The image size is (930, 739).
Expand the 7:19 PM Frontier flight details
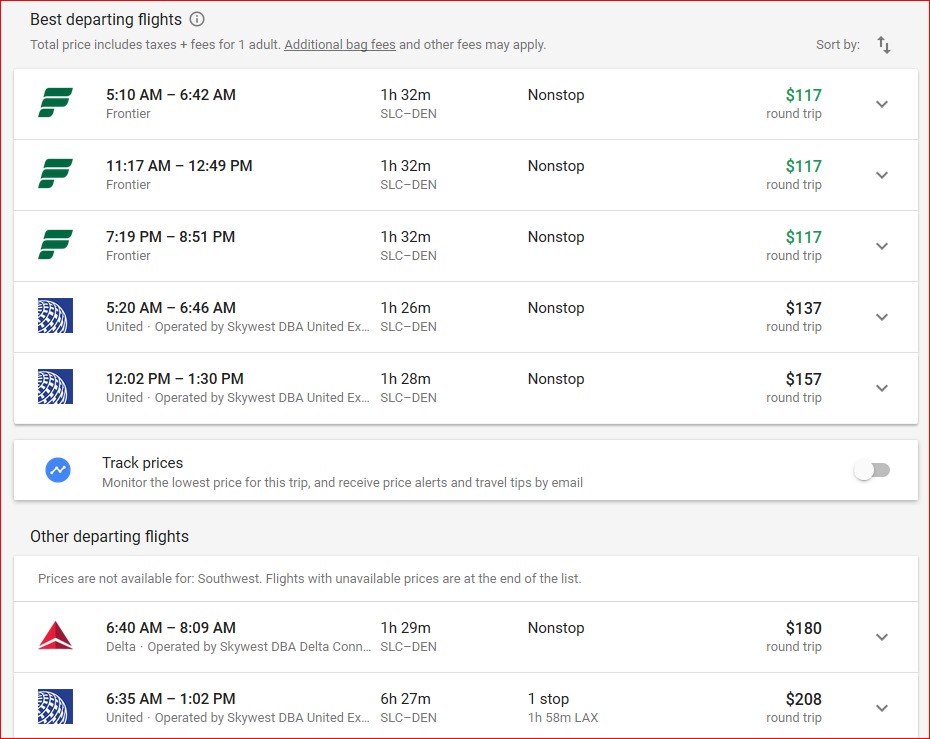click(882, 246)
